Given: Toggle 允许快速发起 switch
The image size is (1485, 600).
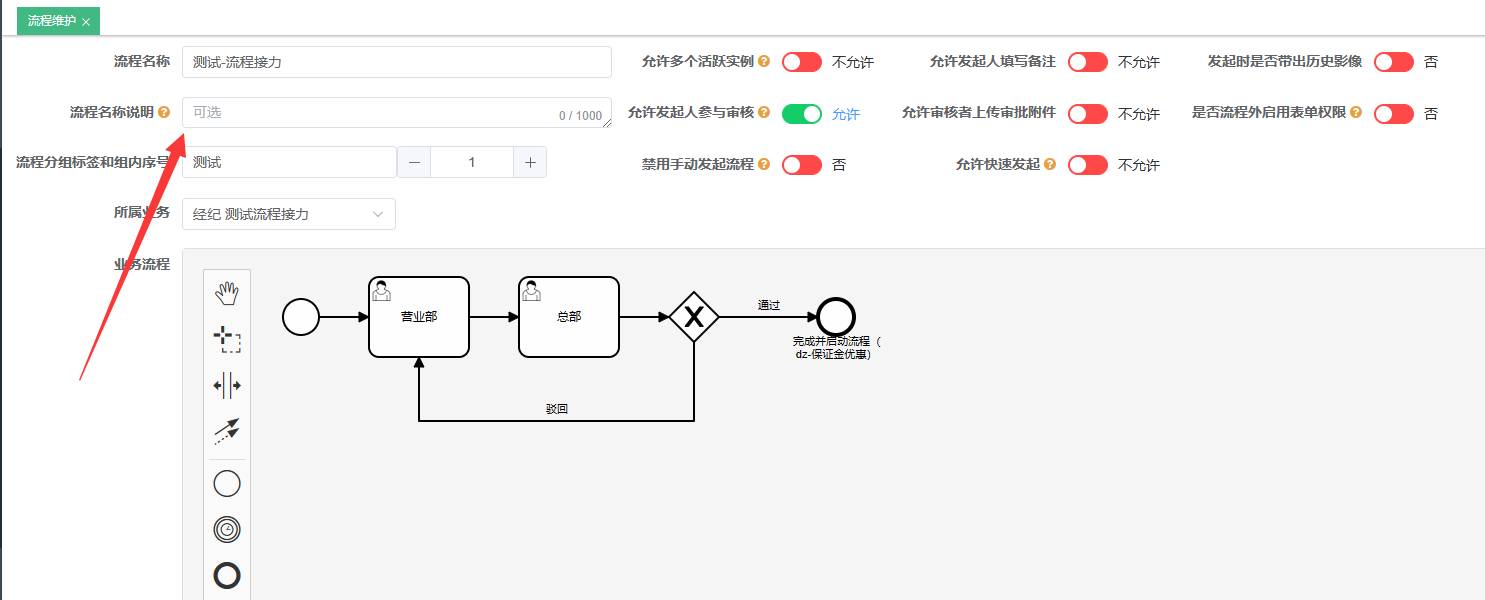Looking at the screenshot, I should click(x=1088, y=165).
